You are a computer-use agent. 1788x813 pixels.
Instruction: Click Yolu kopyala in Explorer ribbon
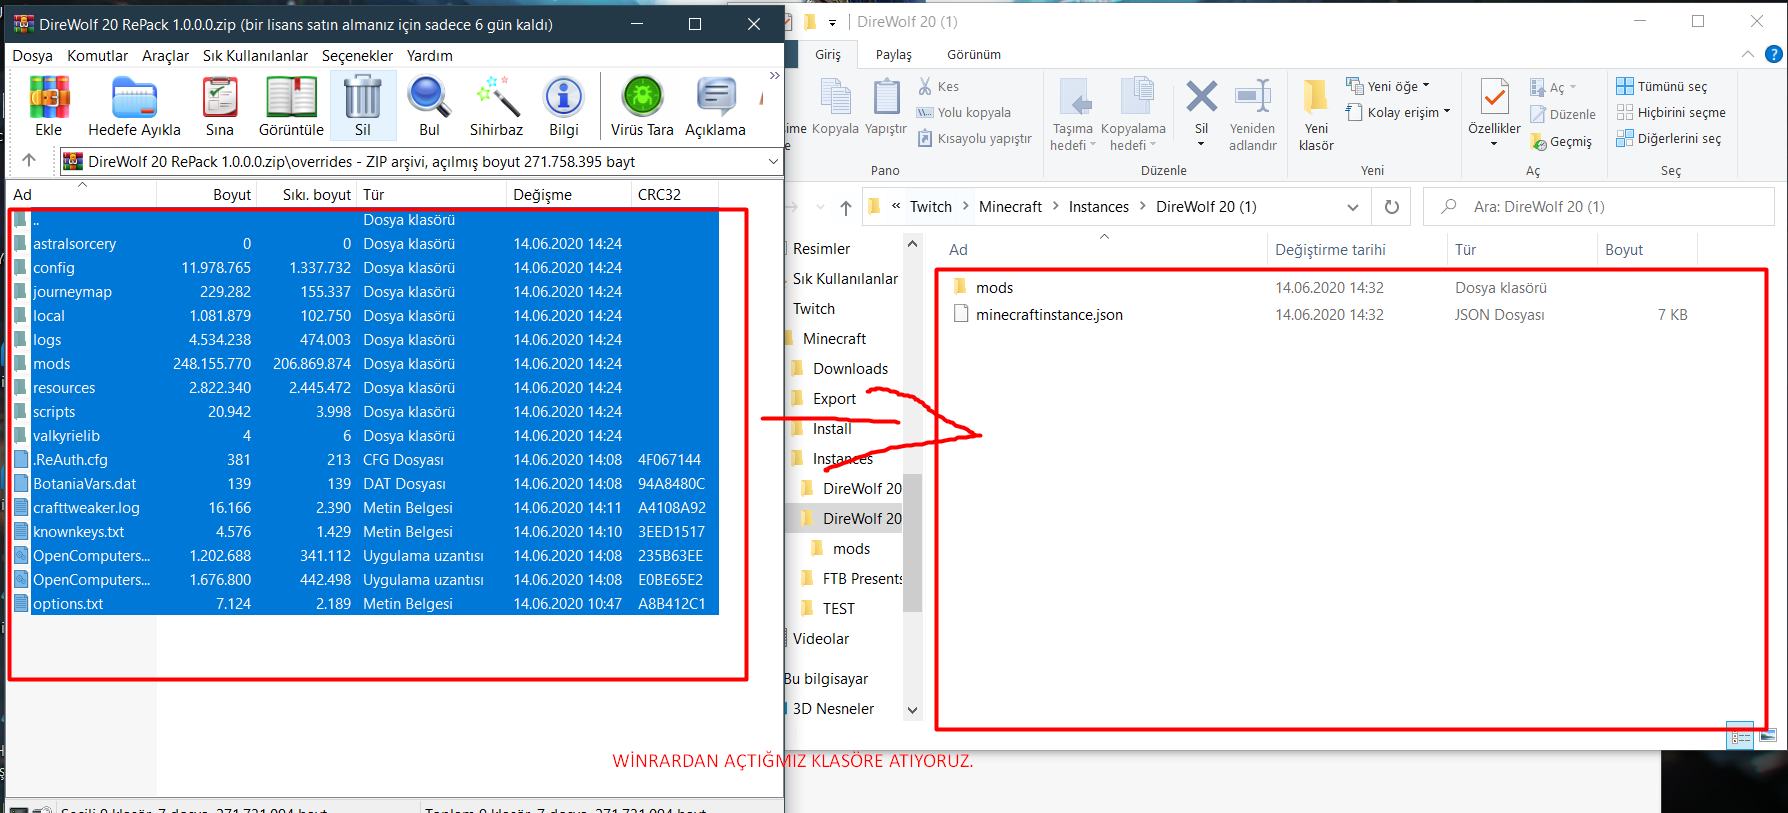(964, 113)
